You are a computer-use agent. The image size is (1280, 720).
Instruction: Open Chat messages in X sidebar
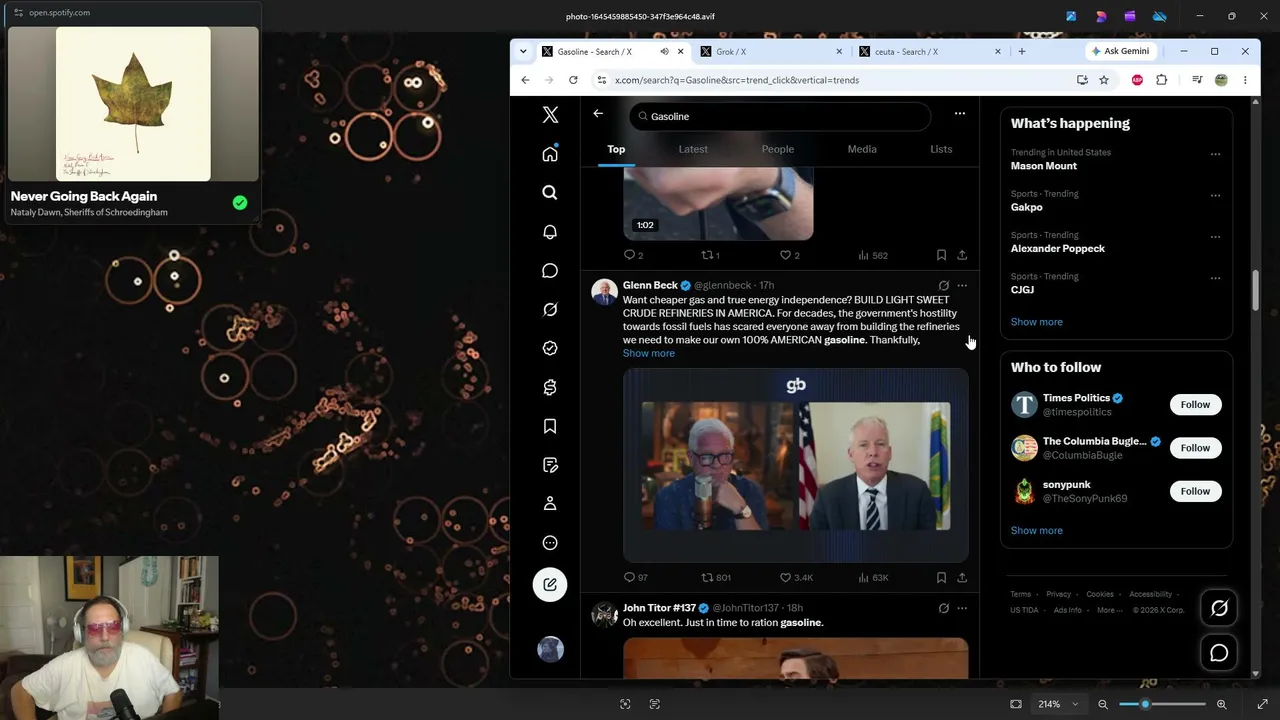click(550, 271)
